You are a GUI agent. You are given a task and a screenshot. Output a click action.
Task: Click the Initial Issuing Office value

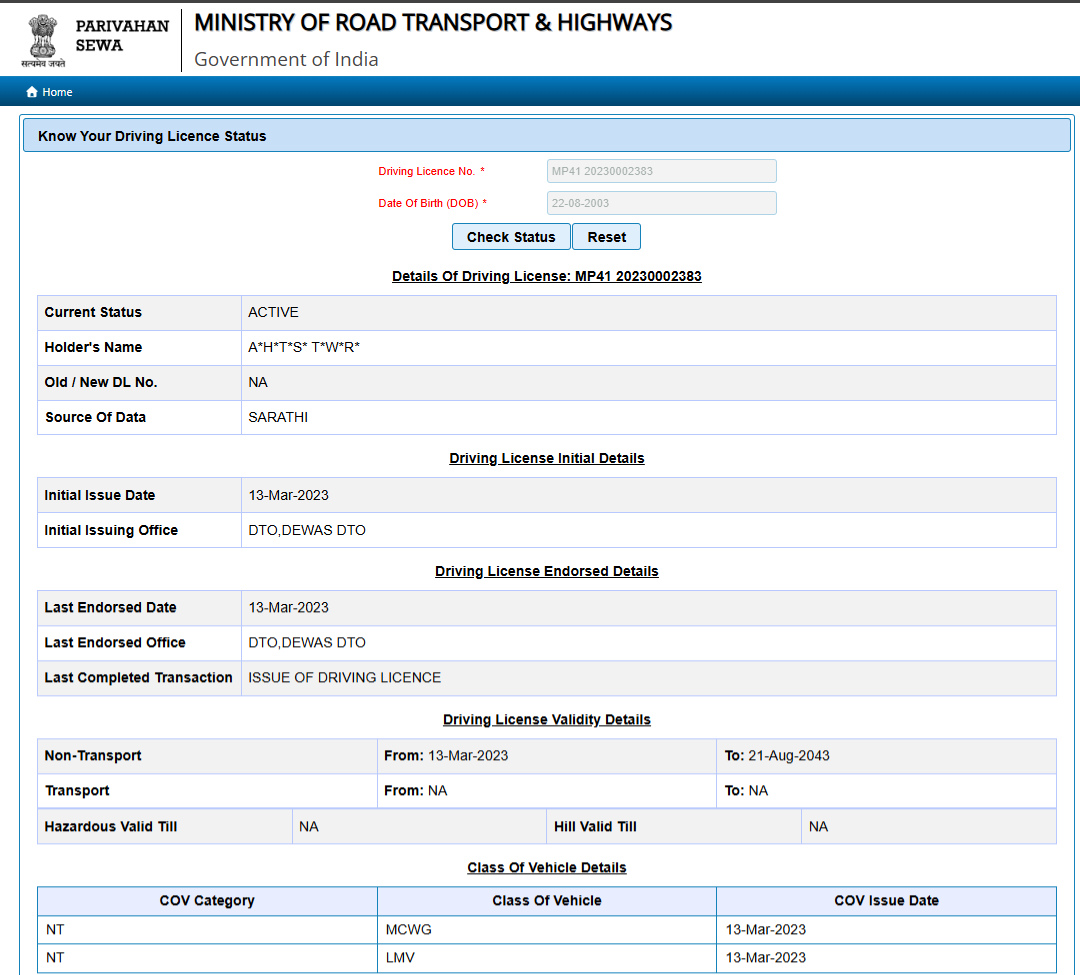coord(307,530)
